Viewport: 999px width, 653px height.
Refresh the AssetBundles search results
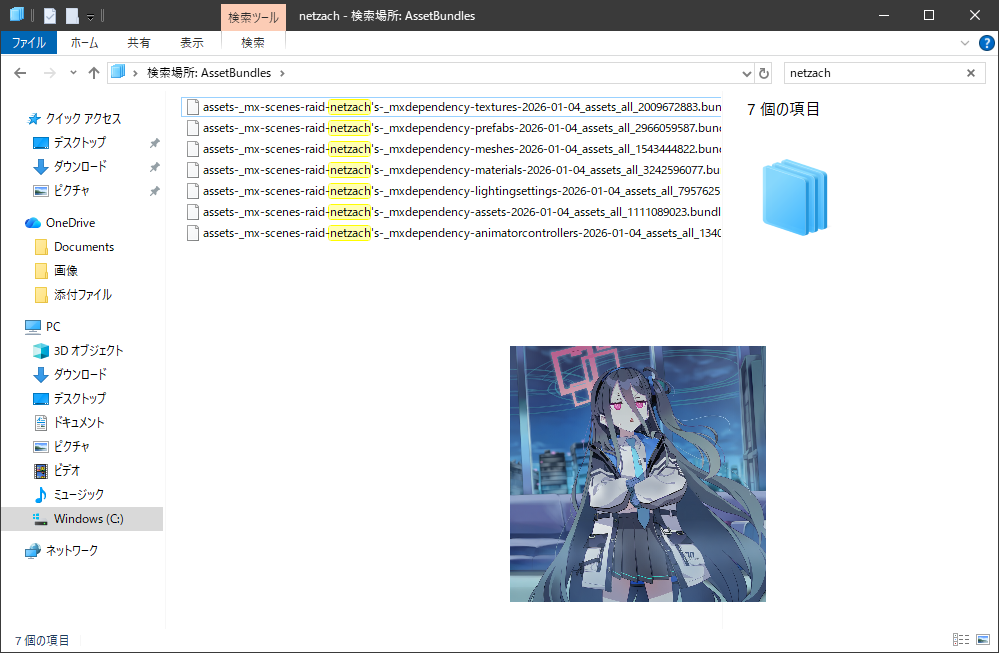point(765,73)
